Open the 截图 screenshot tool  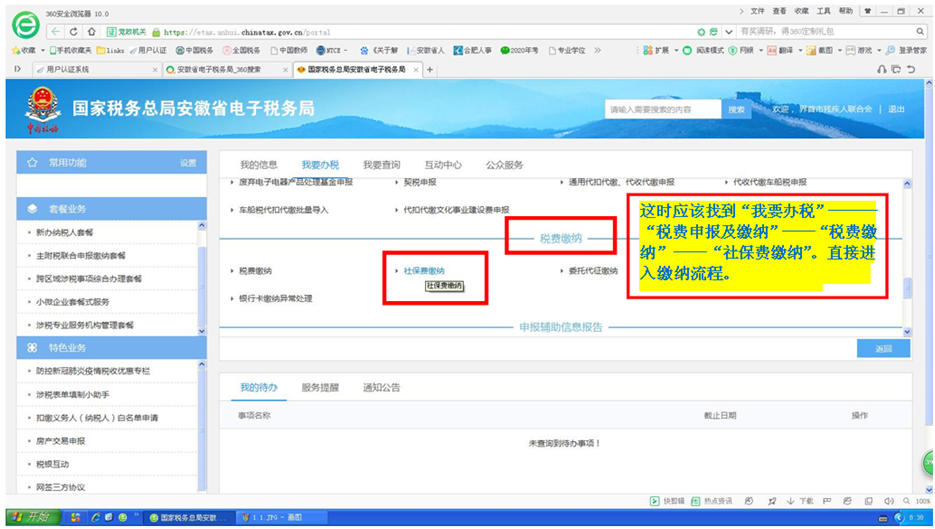pyautogui.click(x=820, y=51)
